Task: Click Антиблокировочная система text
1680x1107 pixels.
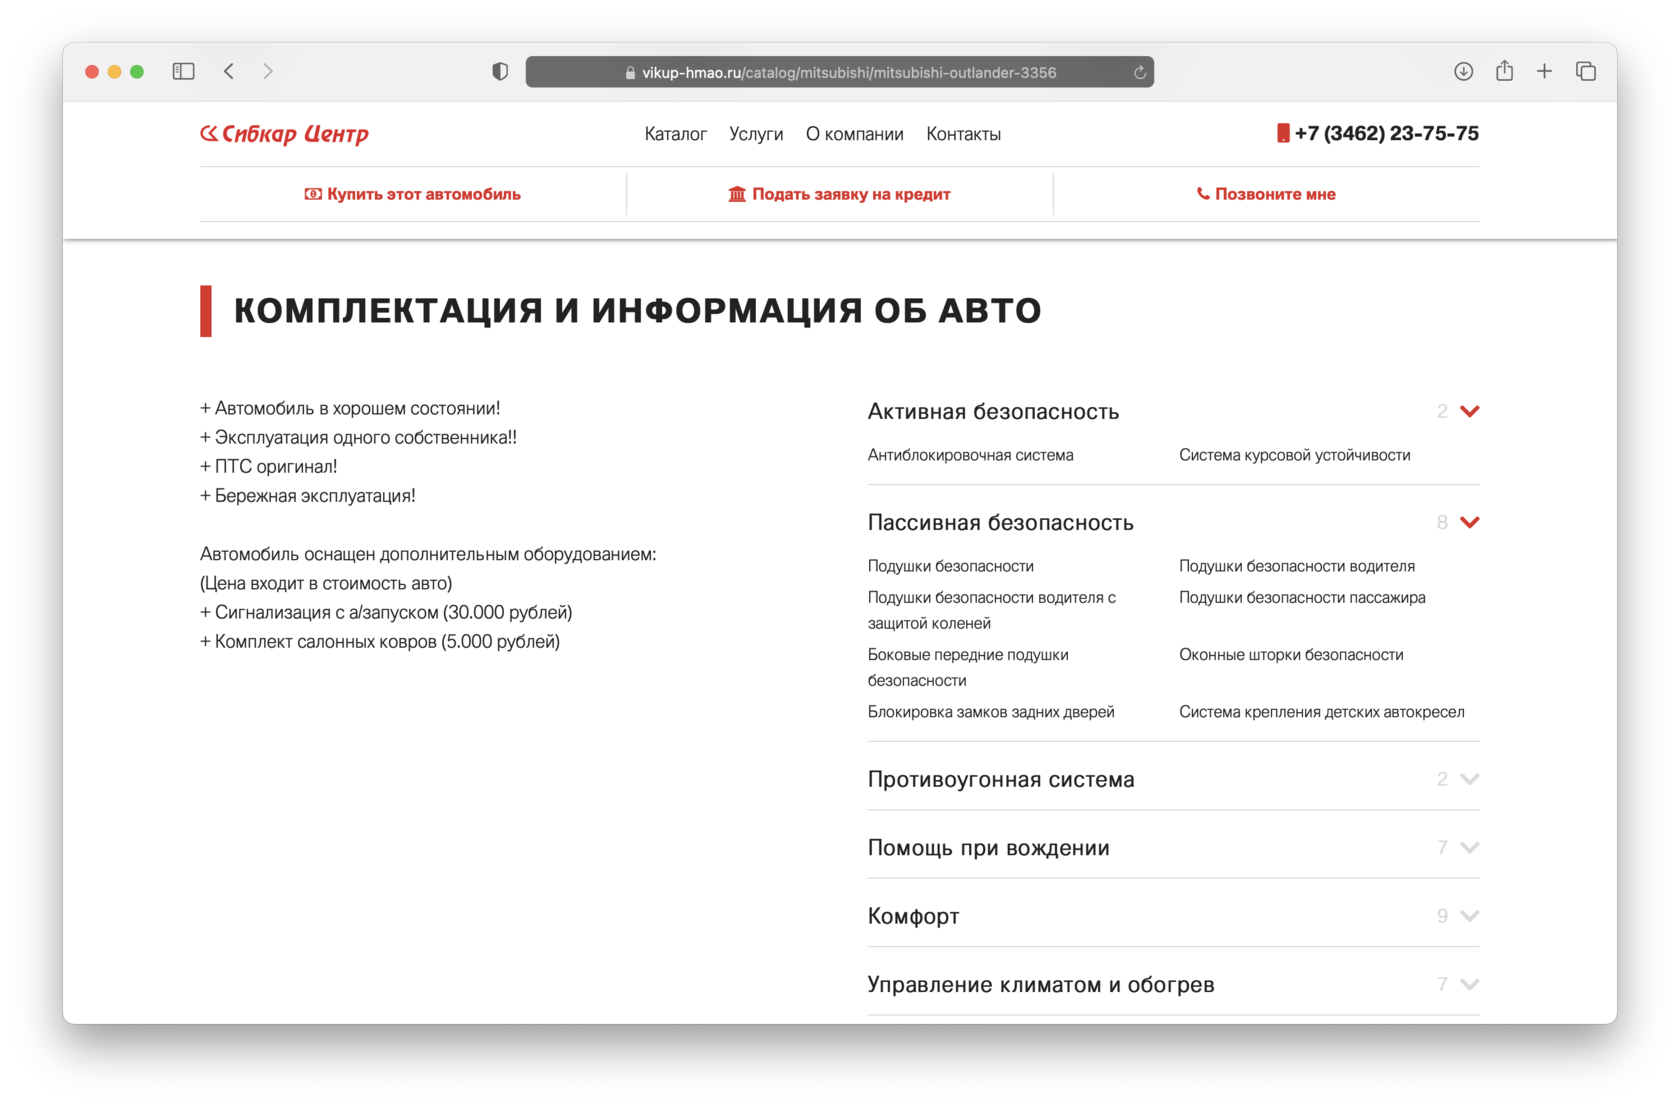Action: point(970,455)
